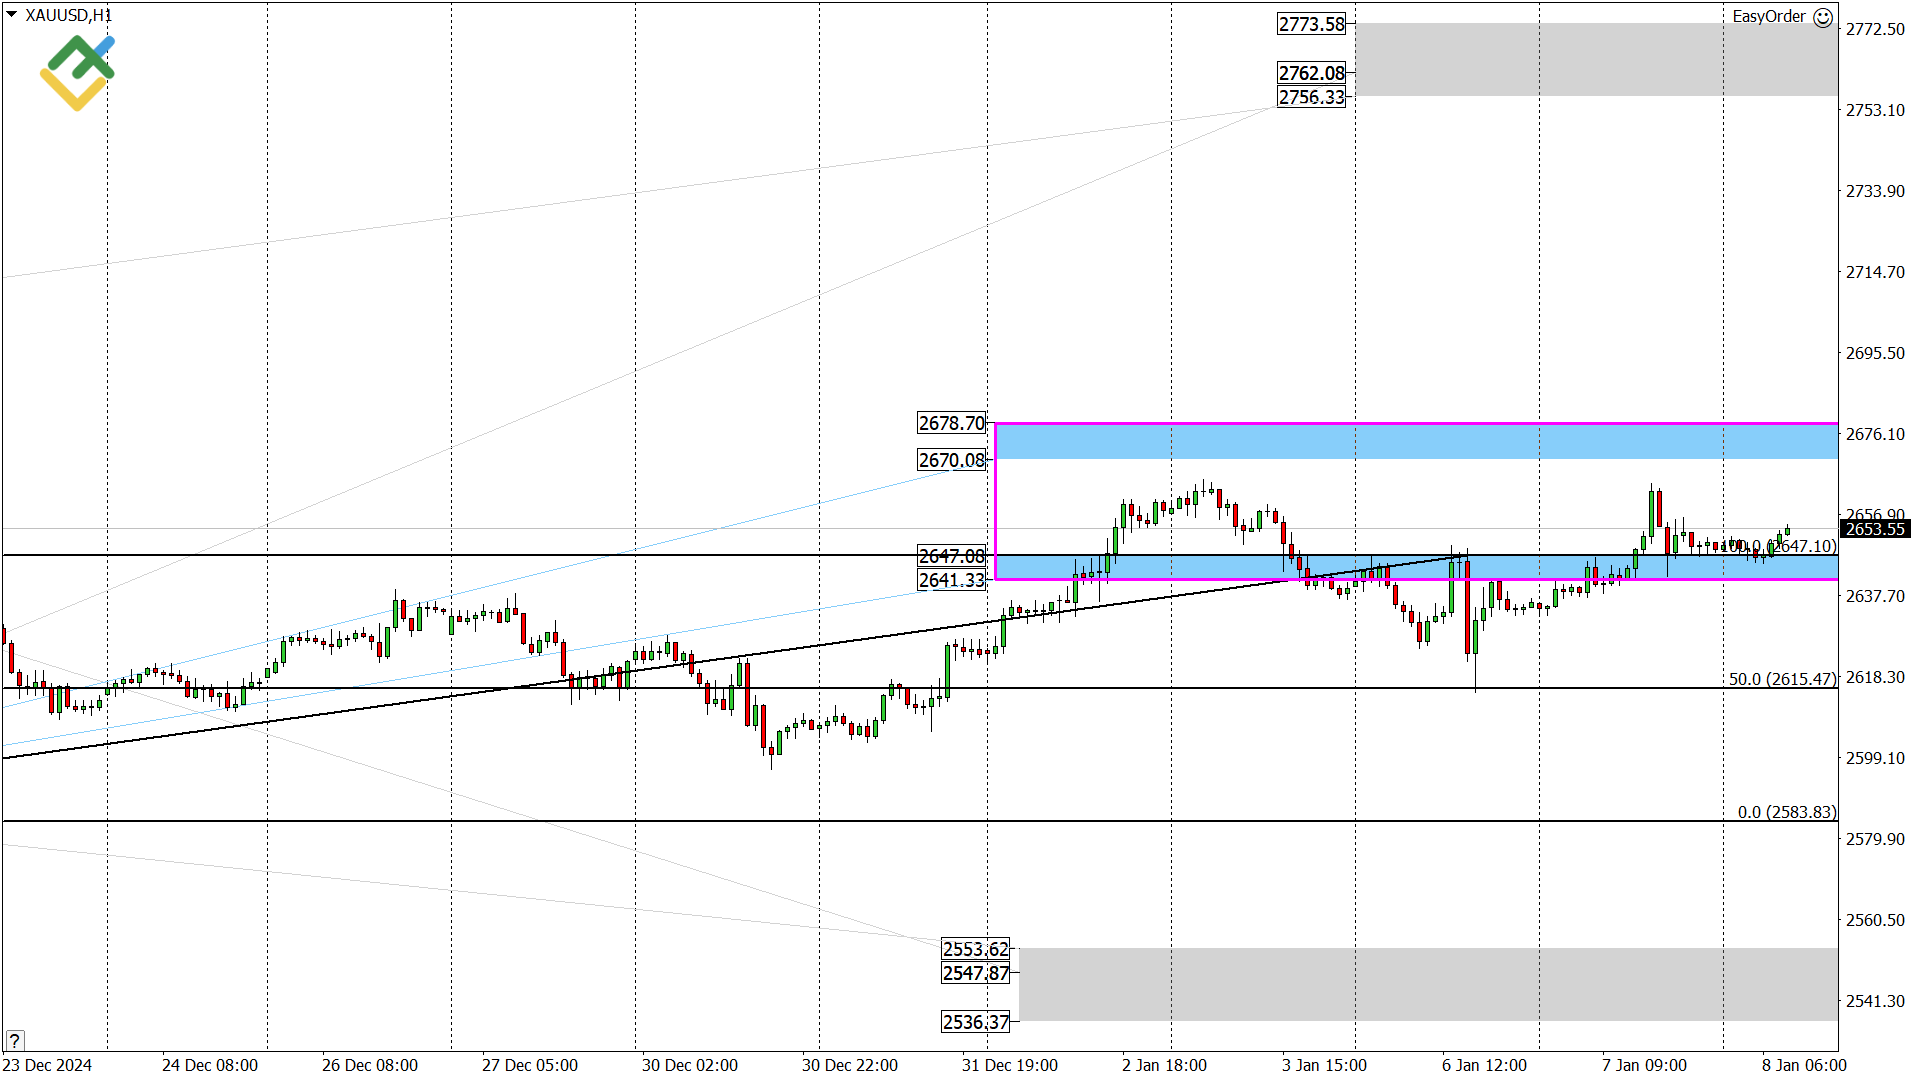The image size is (1920, 1080).
Task: Click the XAUUSD,H1 symbol title
Action: [68, 15]
